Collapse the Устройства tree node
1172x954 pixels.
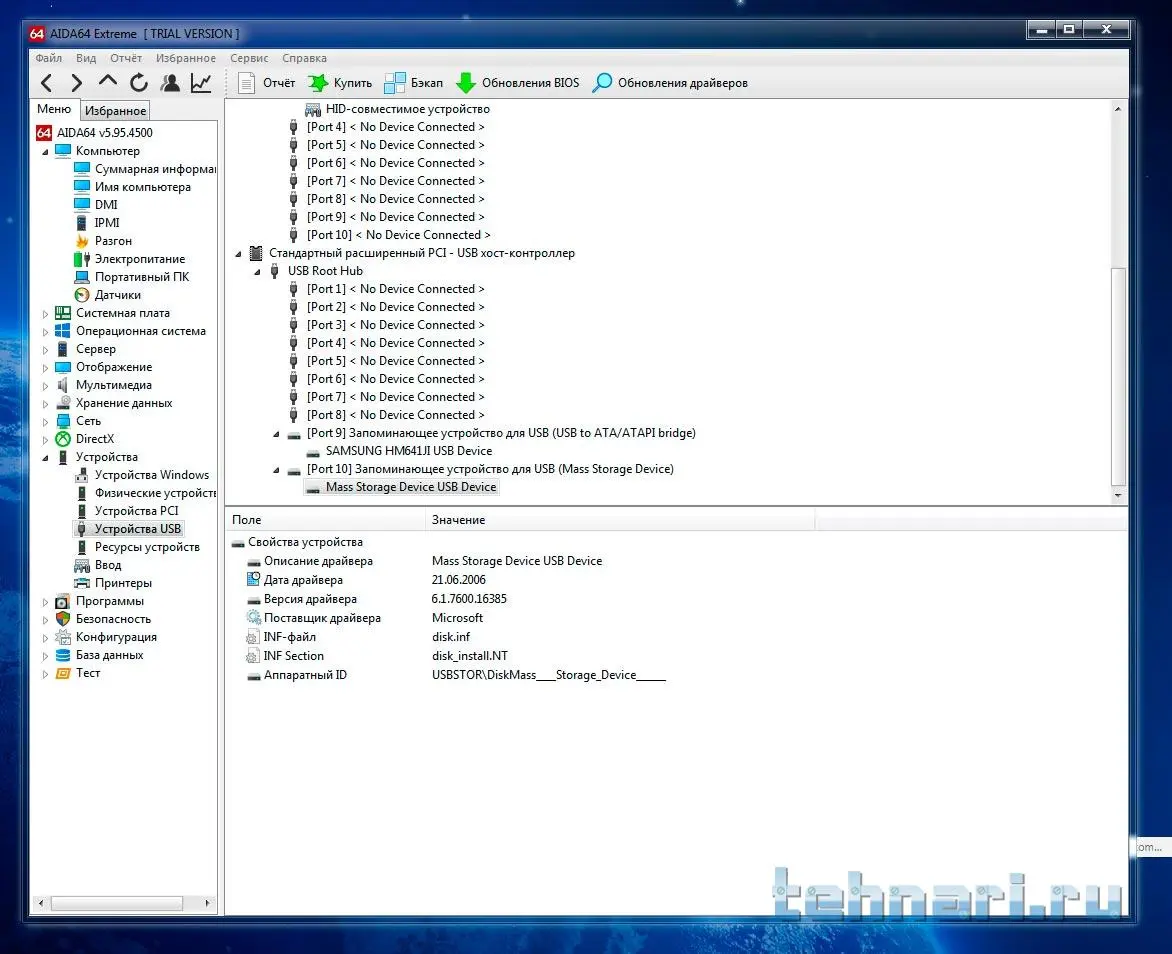click(45, 457)
